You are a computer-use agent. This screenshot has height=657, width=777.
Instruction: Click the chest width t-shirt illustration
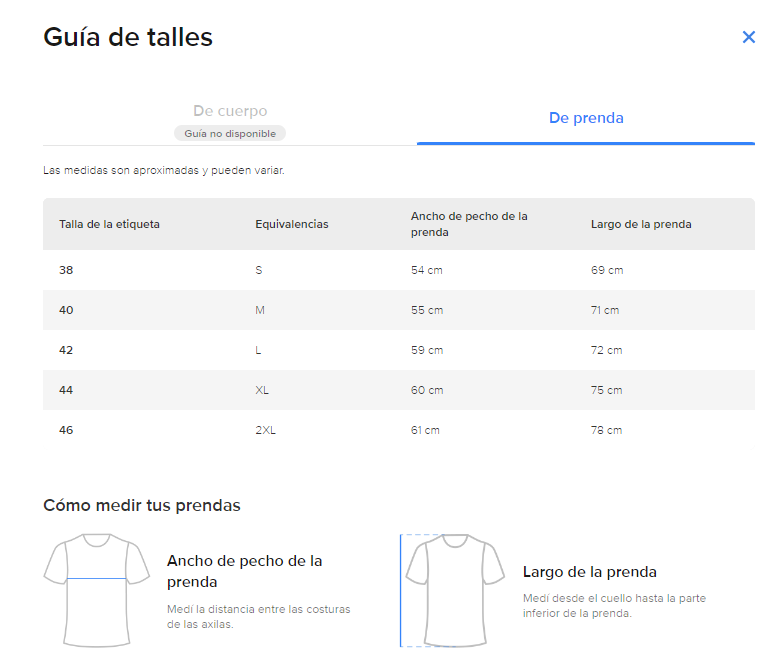tap(97, 590)
